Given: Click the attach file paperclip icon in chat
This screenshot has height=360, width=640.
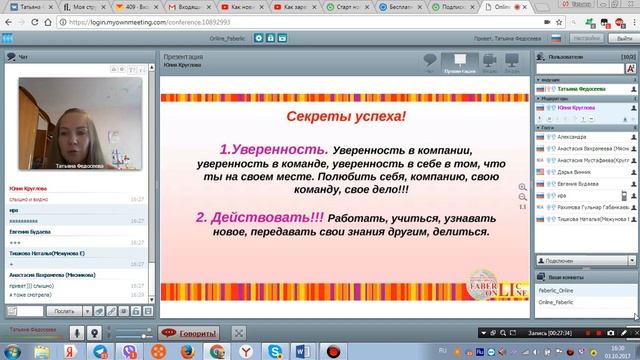Looking at the screenshot, I should [99, 311].
